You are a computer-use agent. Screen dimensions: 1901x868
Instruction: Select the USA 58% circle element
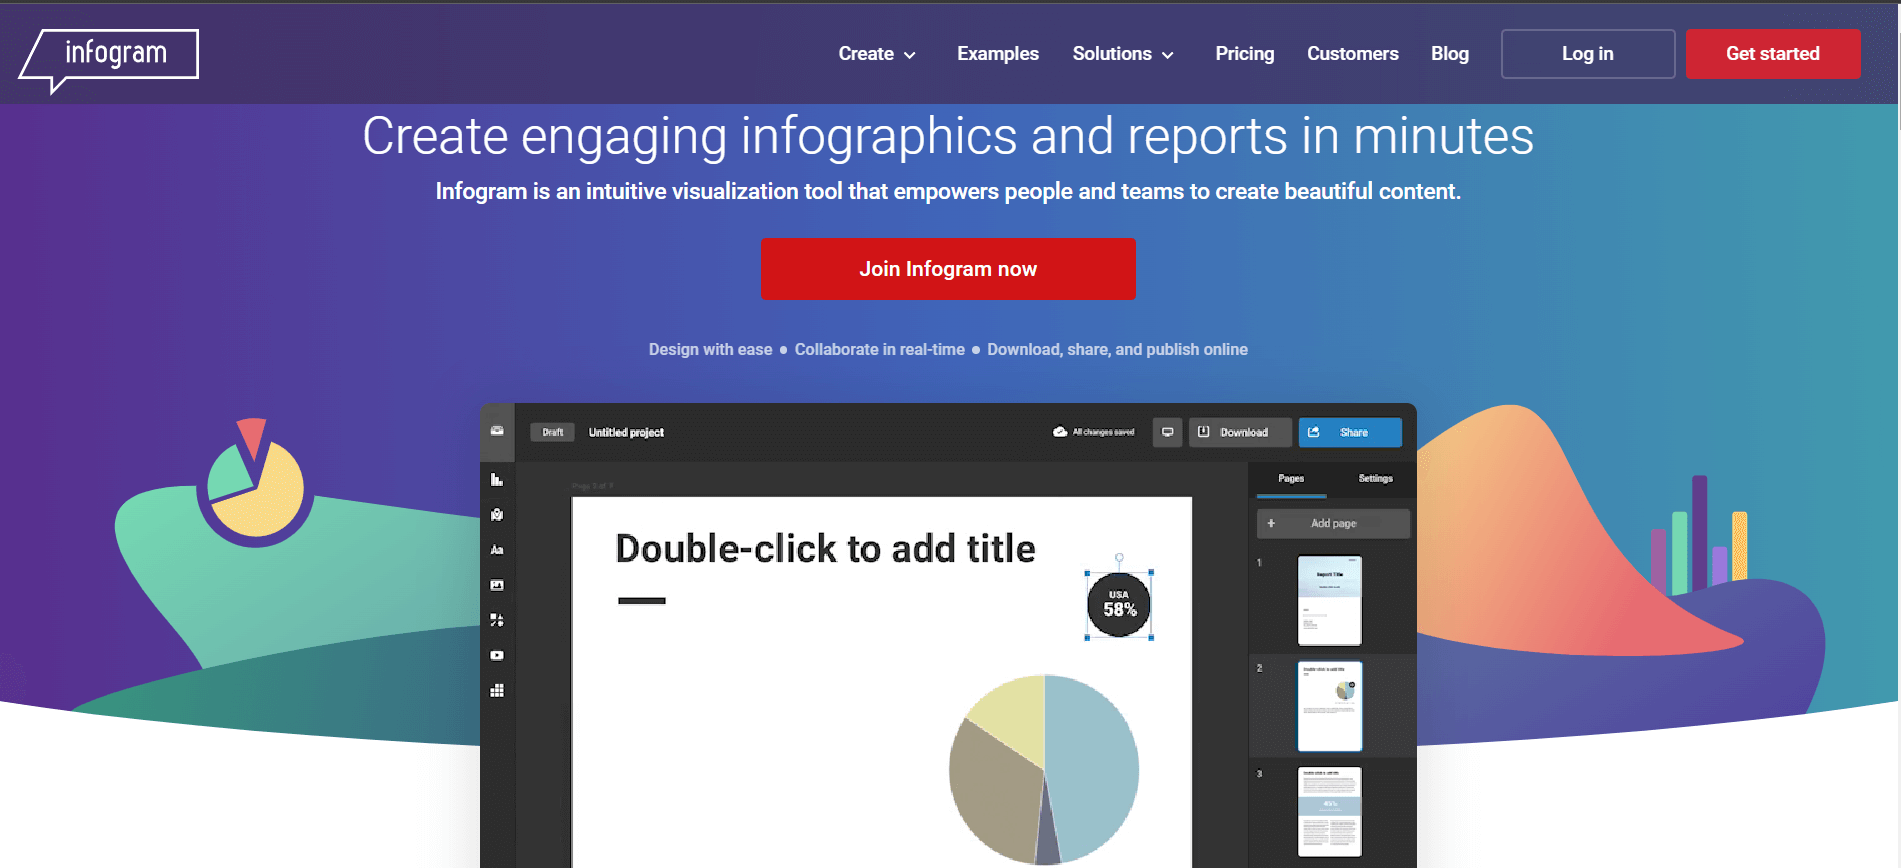tap(1119, 605)
